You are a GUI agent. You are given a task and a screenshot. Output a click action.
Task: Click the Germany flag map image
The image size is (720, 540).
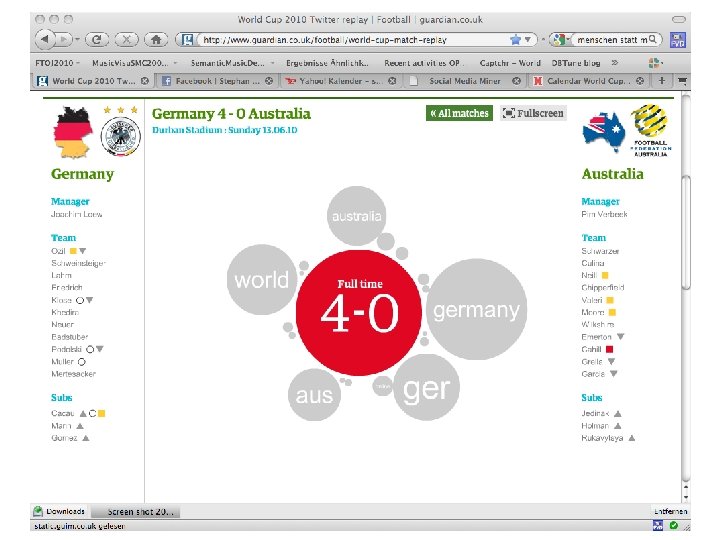pyautogui.click(x=73, y=132)
